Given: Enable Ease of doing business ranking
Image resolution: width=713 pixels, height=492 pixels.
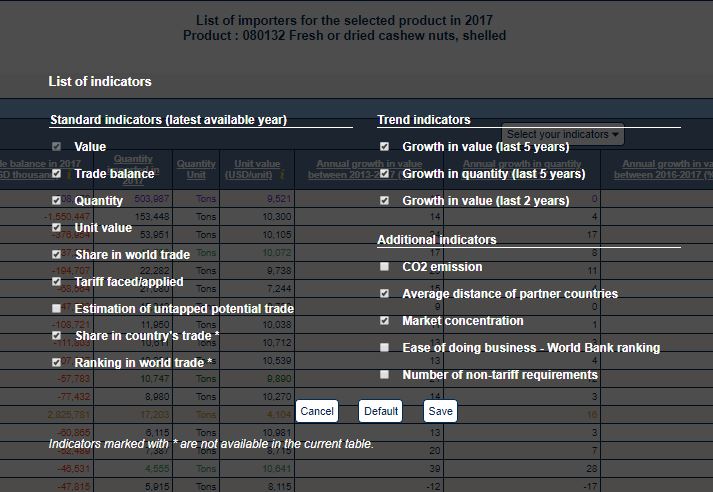Looking at the screenshot, I should [x=385, y=348].
